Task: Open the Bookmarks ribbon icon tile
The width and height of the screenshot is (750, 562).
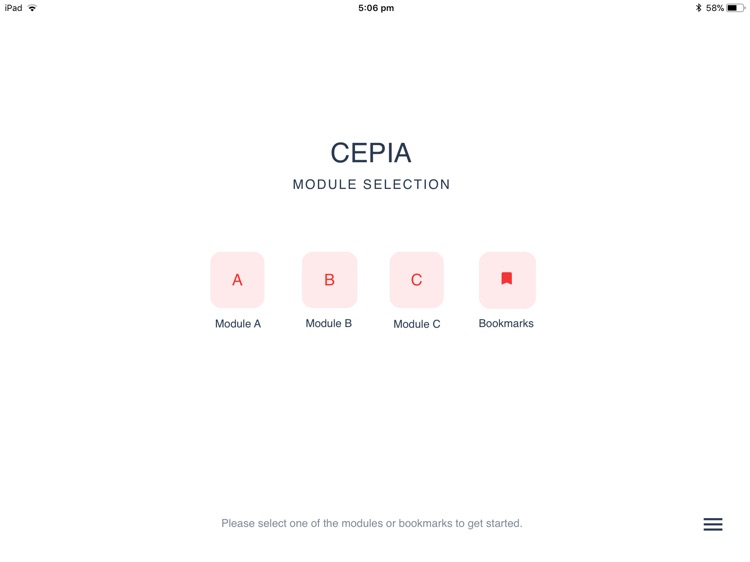Action: [507, 280]
